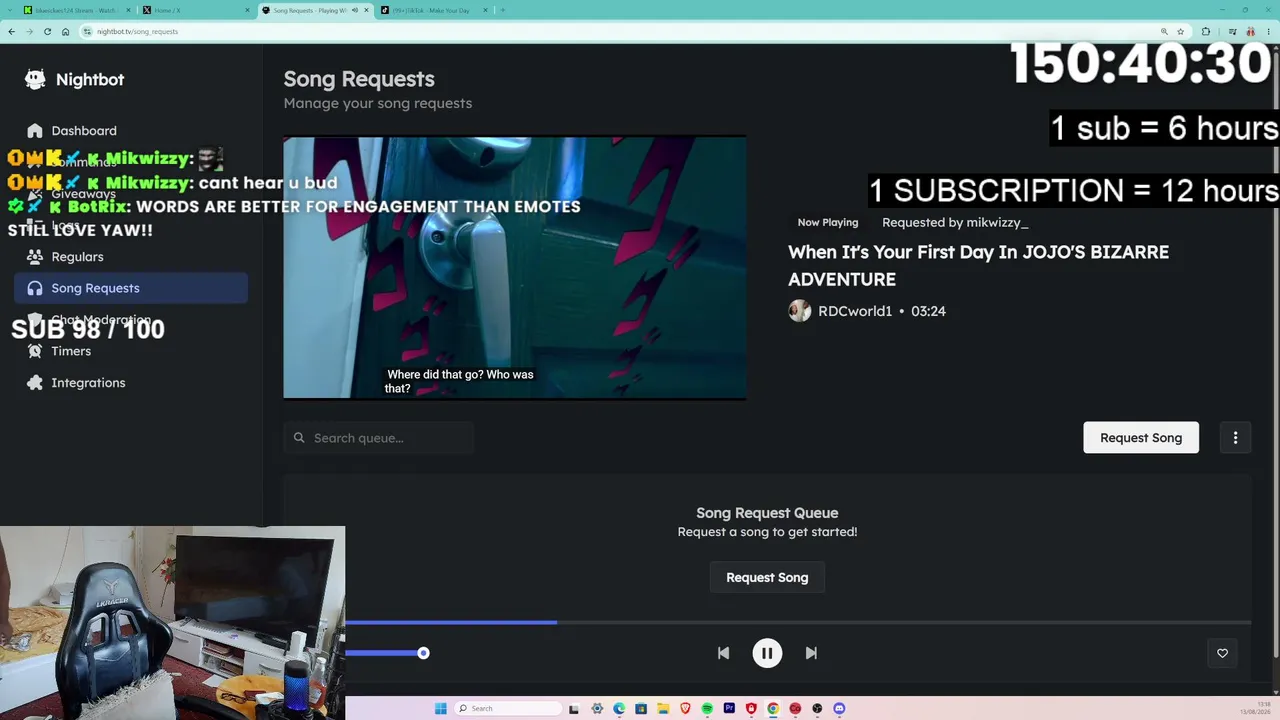This screenshot has height=720, width=1280.
Task: Open Premiere Pro from the taskbar
Action: [x=729, y=709]
